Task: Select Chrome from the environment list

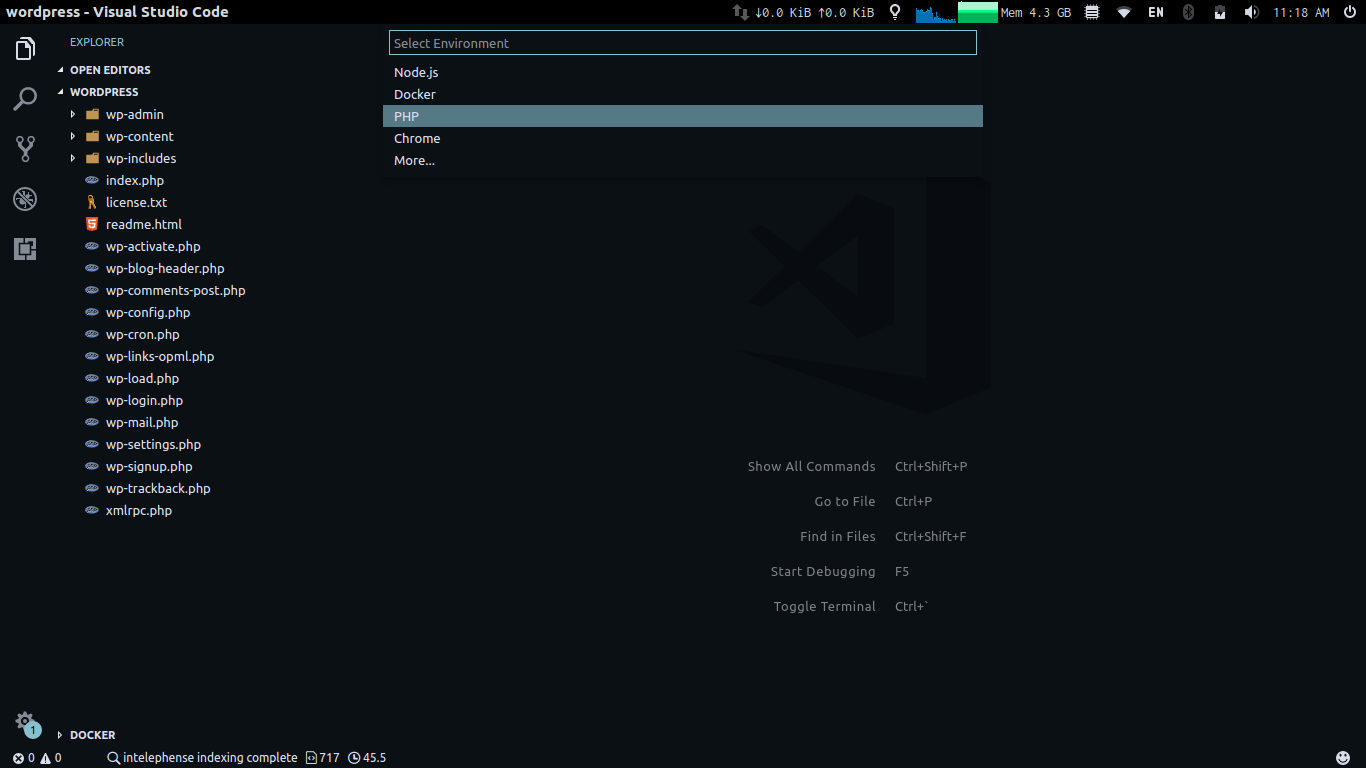Action: [x=417, y=138]
